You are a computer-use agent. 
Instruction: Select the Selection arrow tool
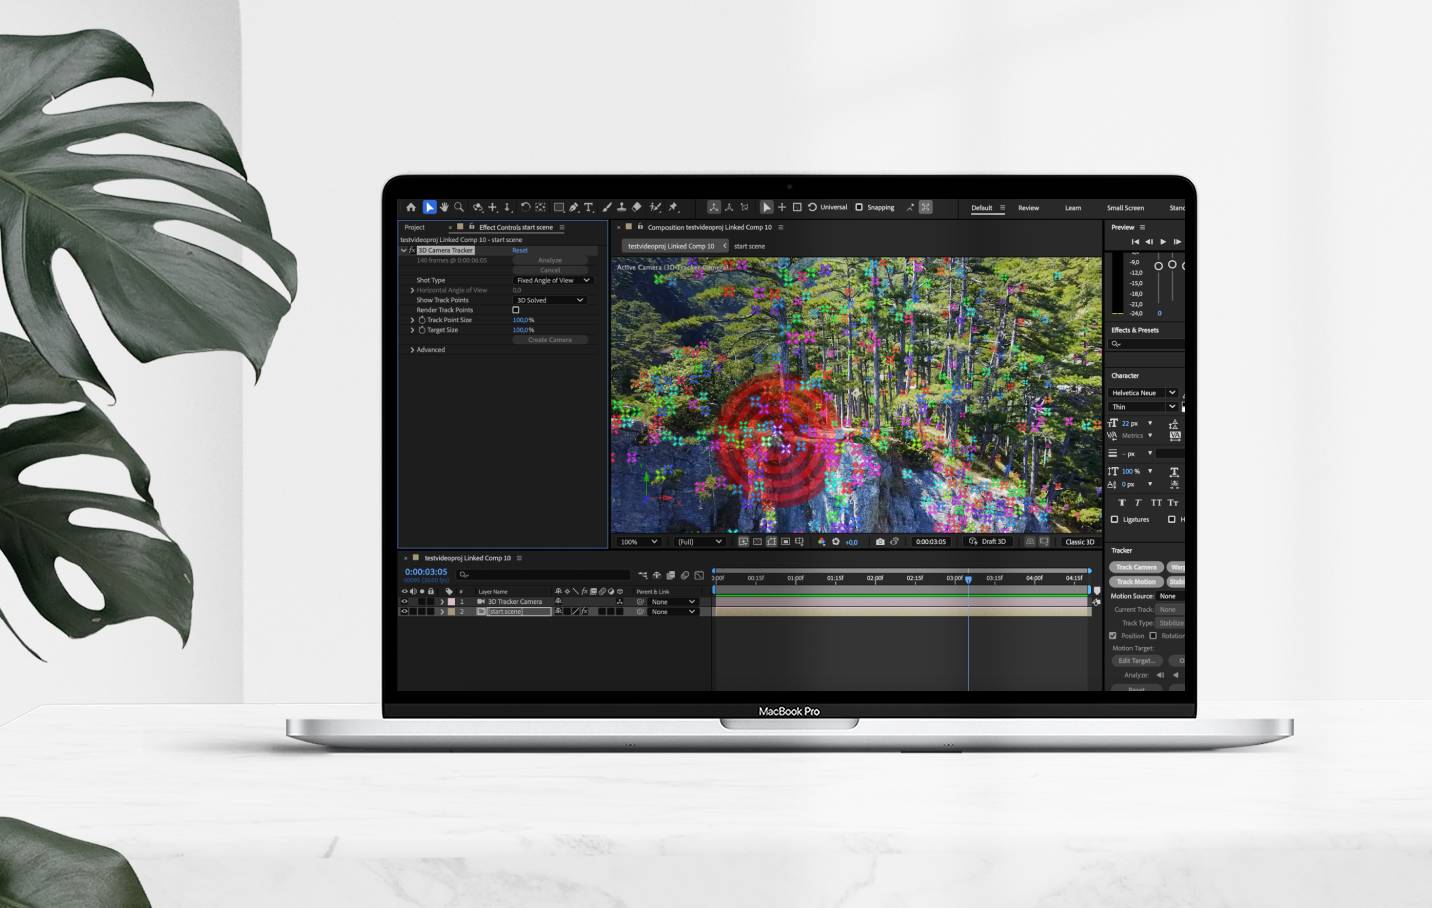[429, 207]
